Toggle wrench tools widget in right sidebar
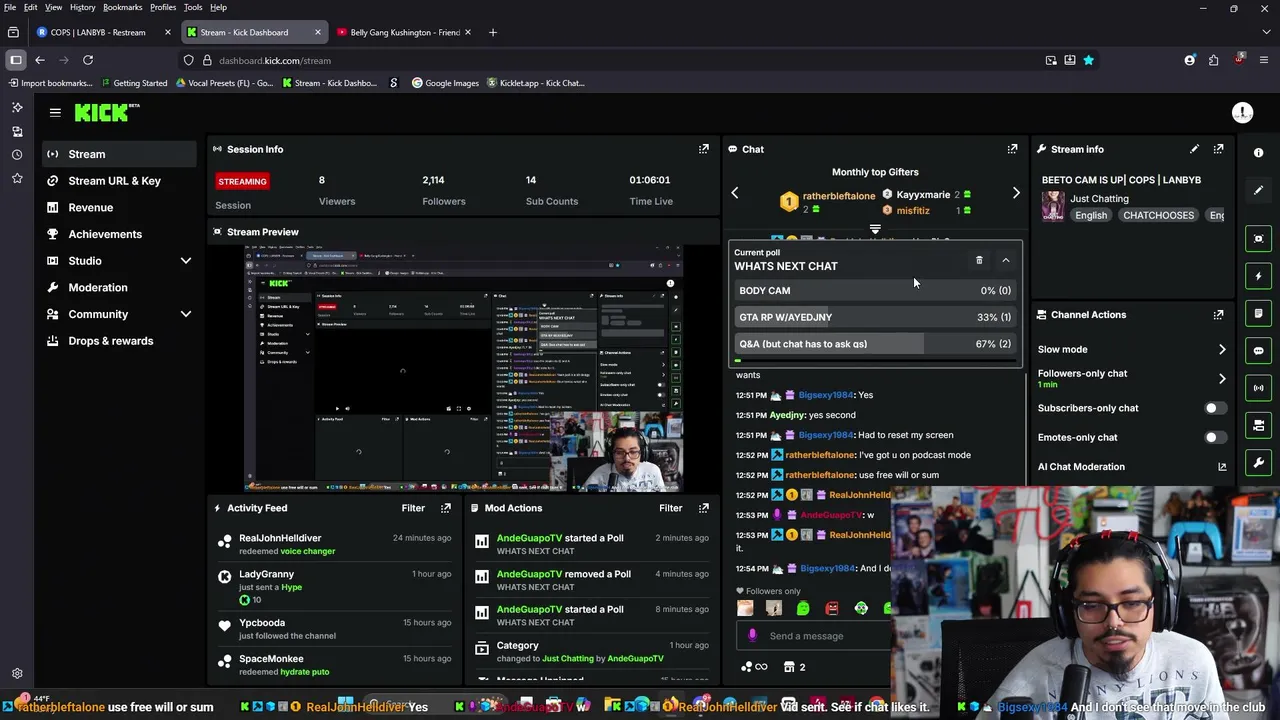Image resolution: width=1280 pixels, height=720 pixels. click(1259, 463)
